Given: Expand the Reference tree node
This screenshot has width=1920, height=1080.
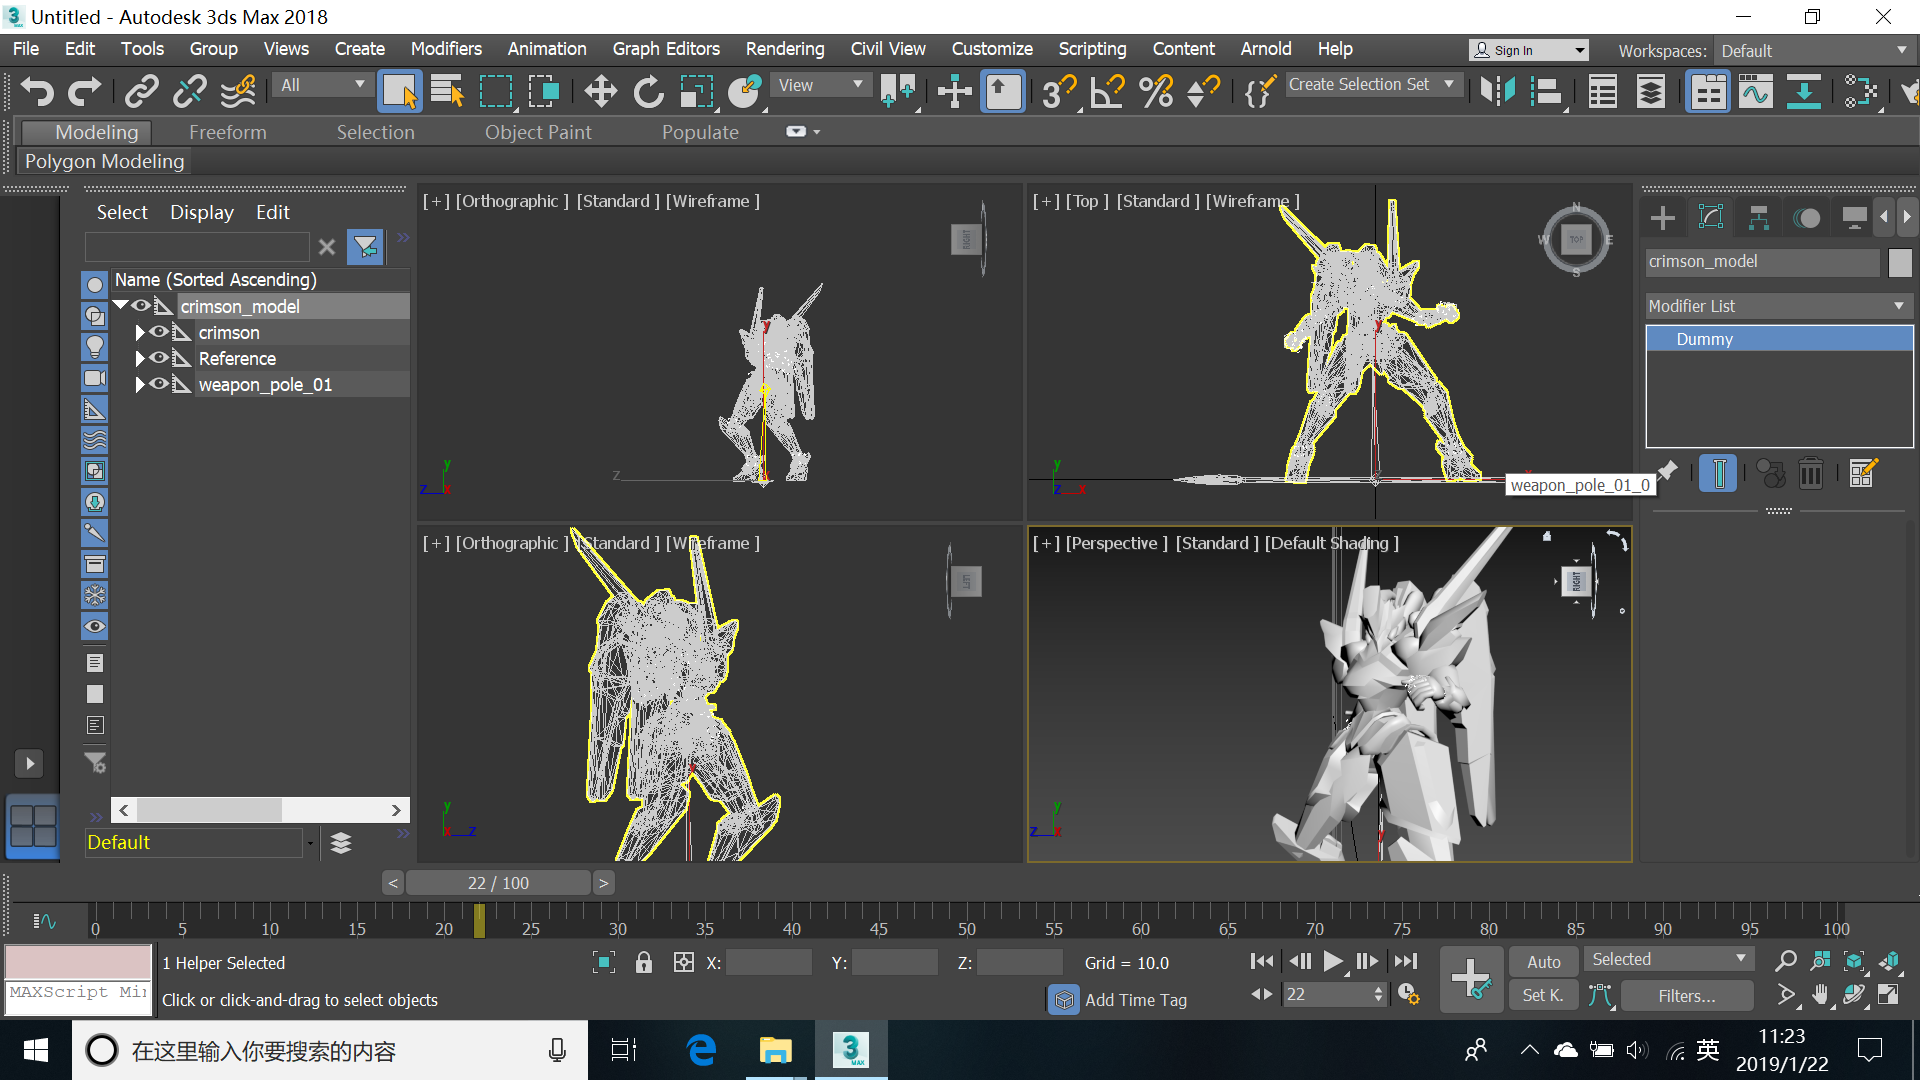Looking at the screenshot, I should coord(140,358).
